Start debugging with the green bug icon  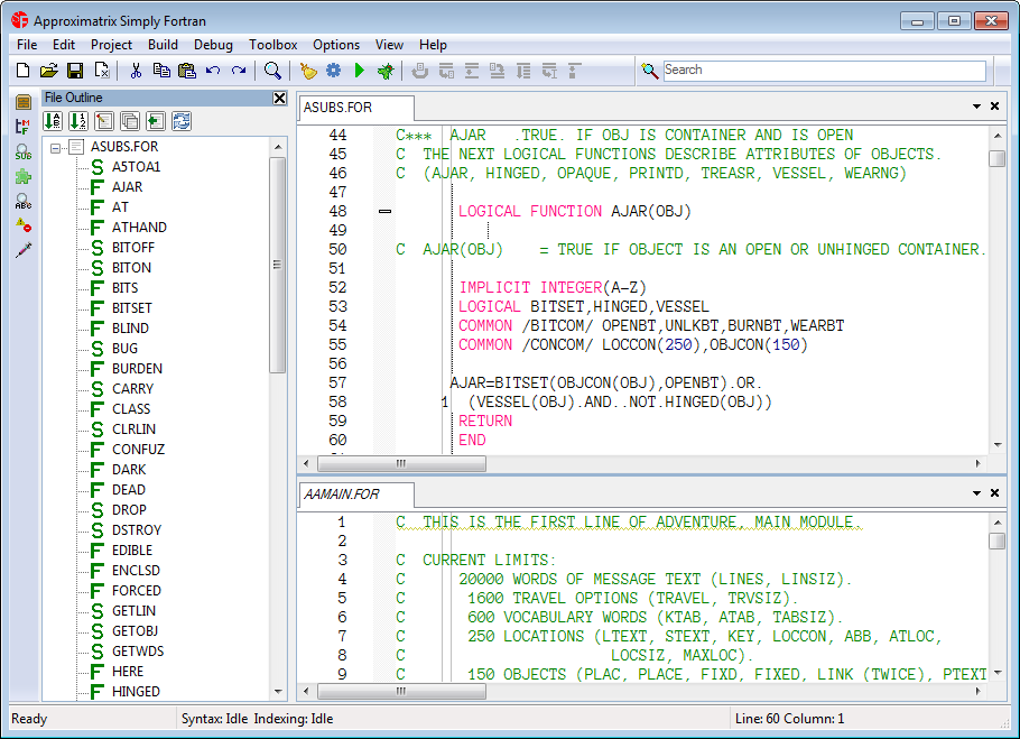click(x=384, y=70)
